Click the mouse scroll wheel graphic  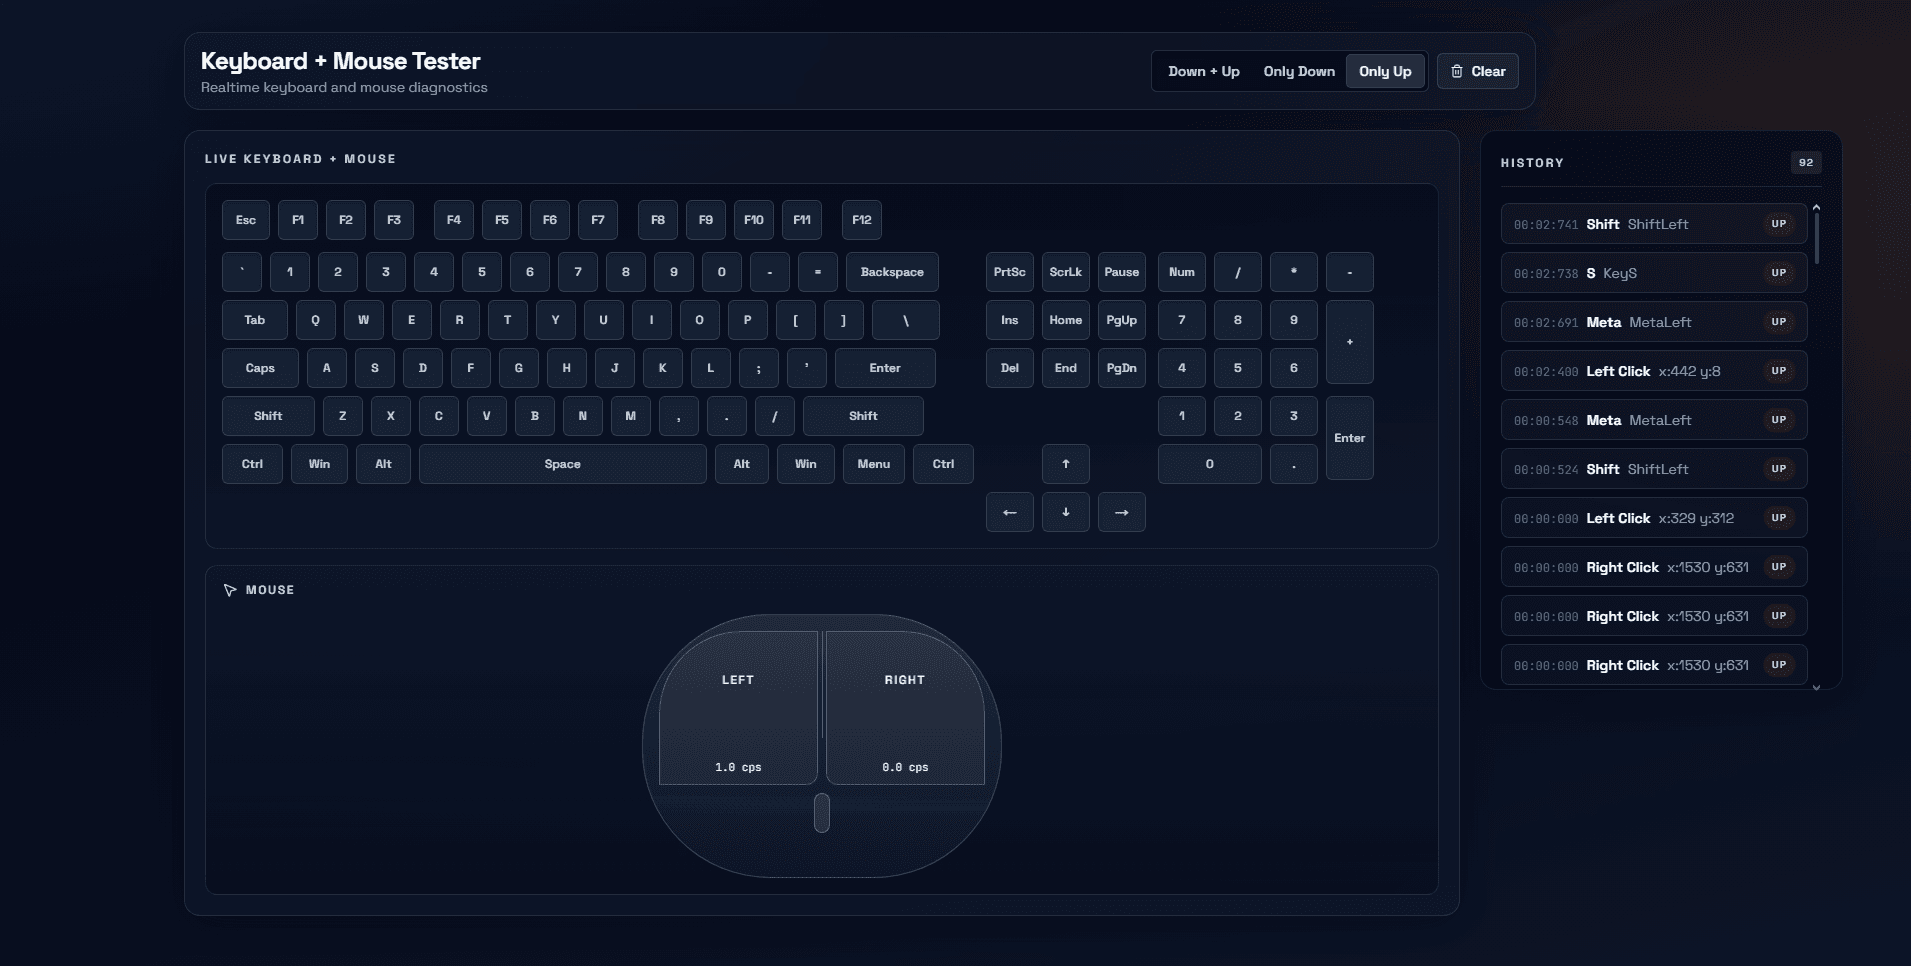coord(822,813)
